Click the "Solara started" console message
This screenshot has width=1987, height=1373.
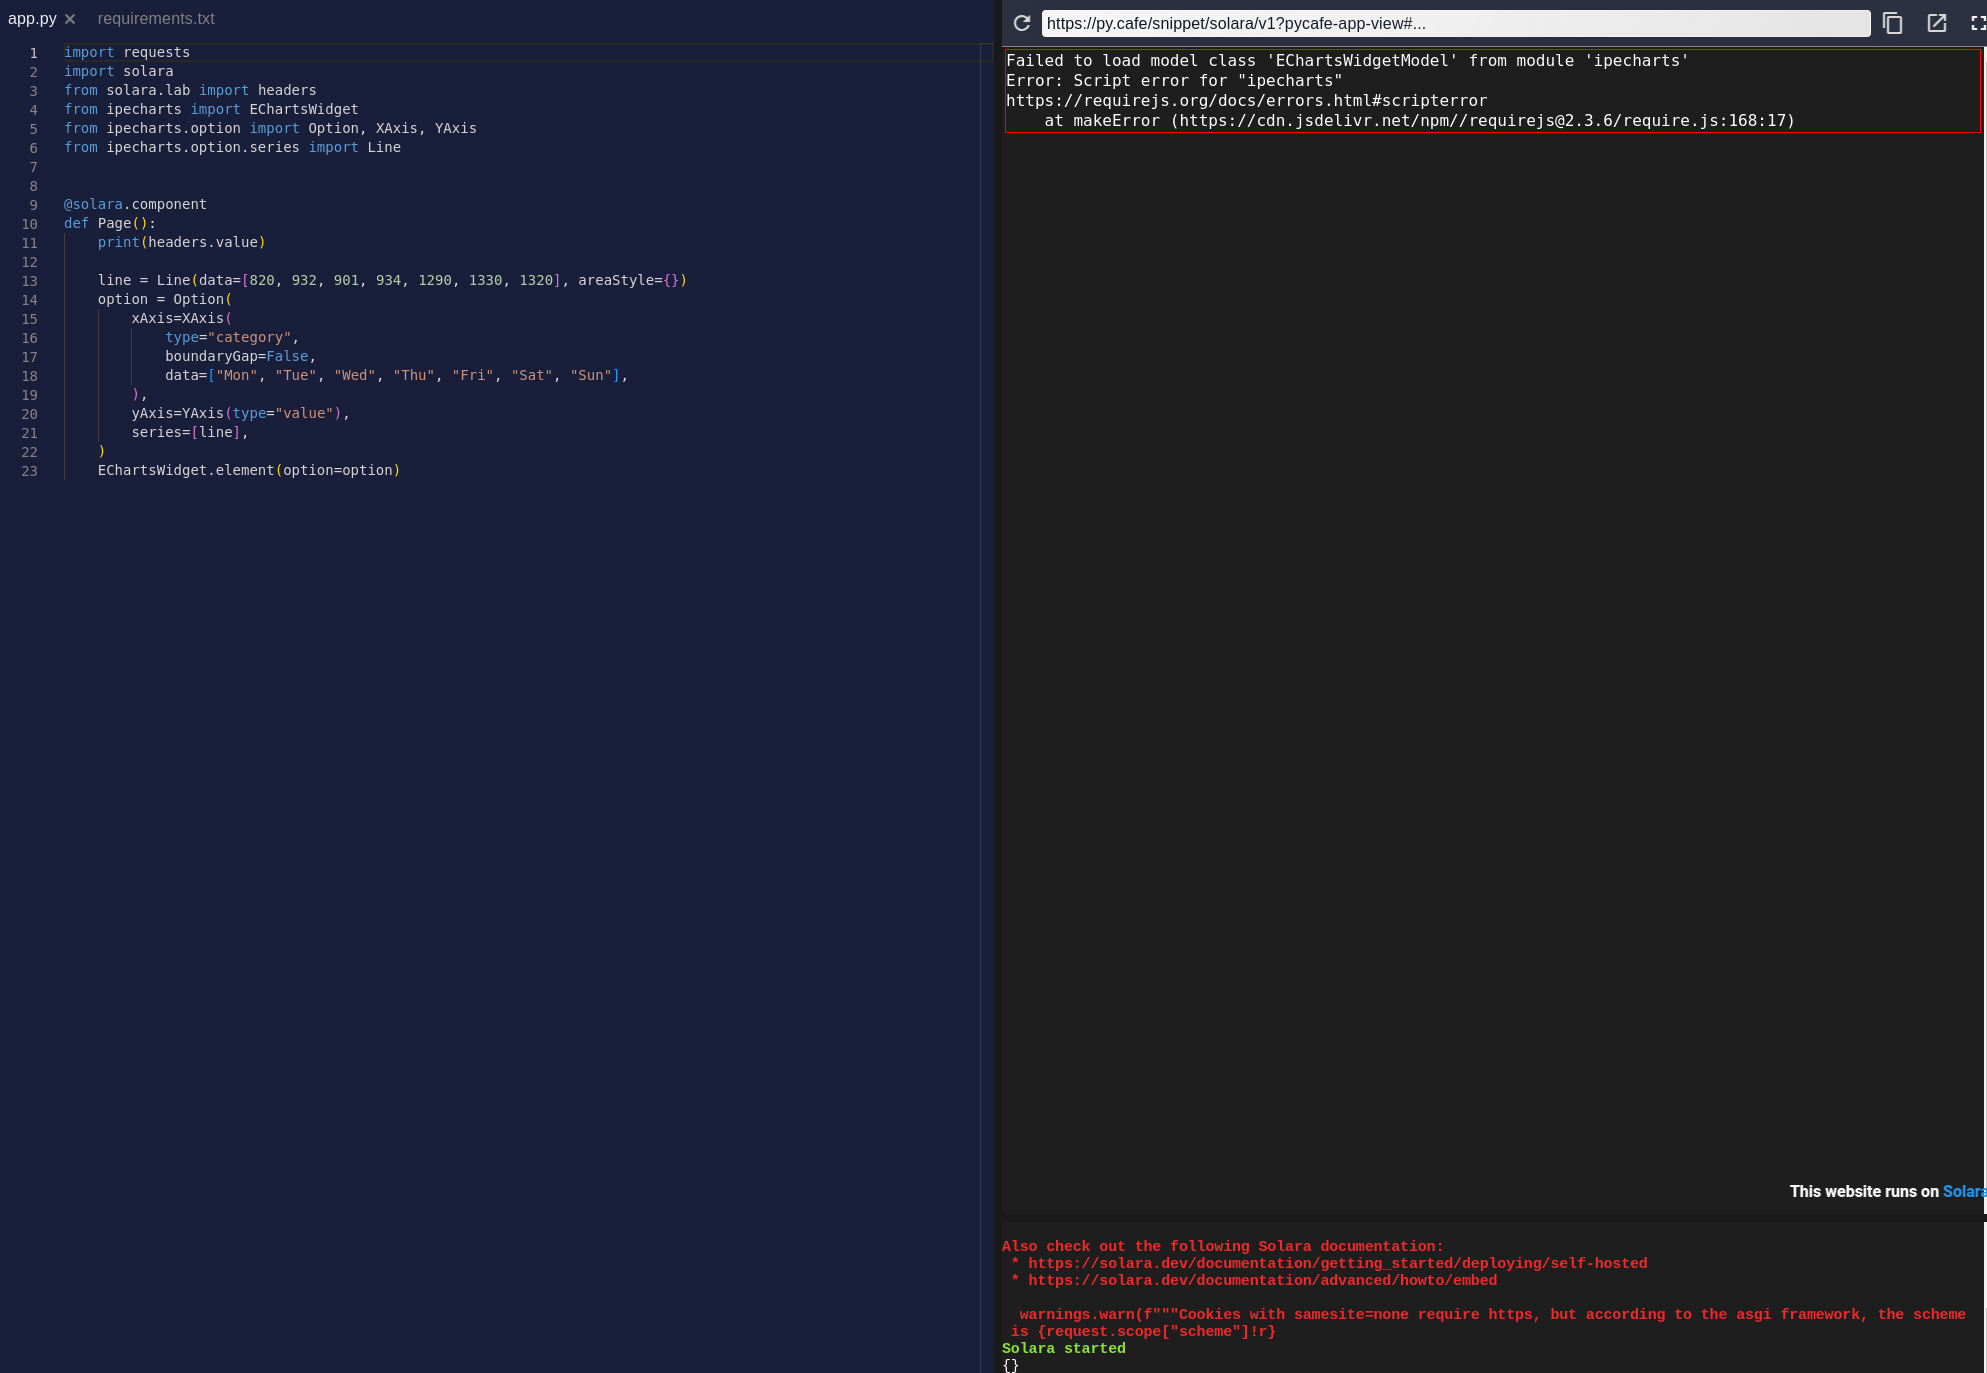click(1063, 1348)
